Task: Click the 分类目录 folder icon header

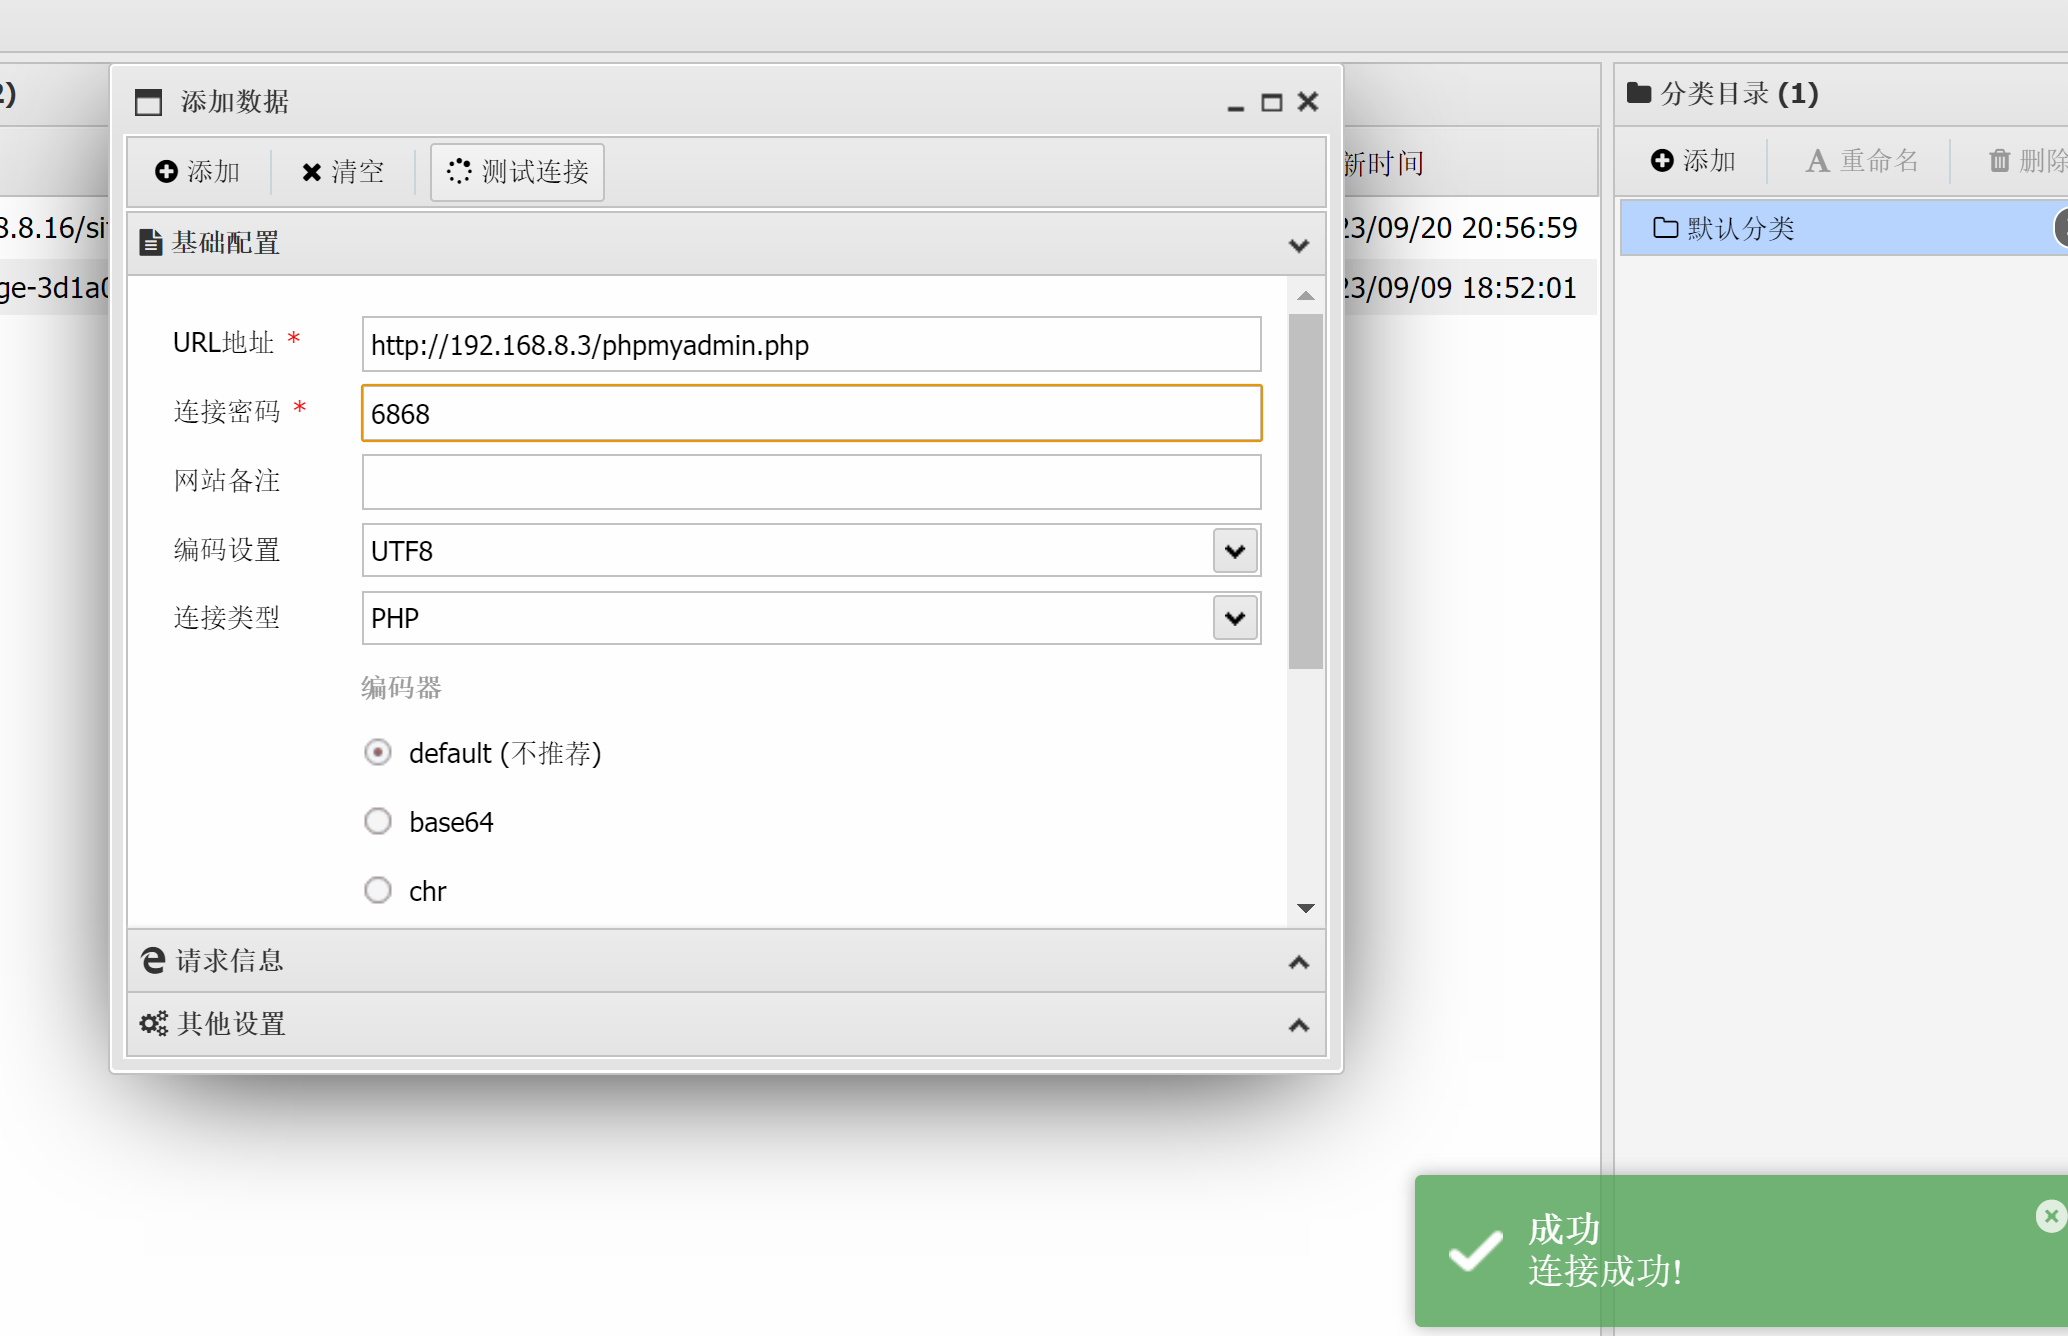Action: tap(1639, 94)
